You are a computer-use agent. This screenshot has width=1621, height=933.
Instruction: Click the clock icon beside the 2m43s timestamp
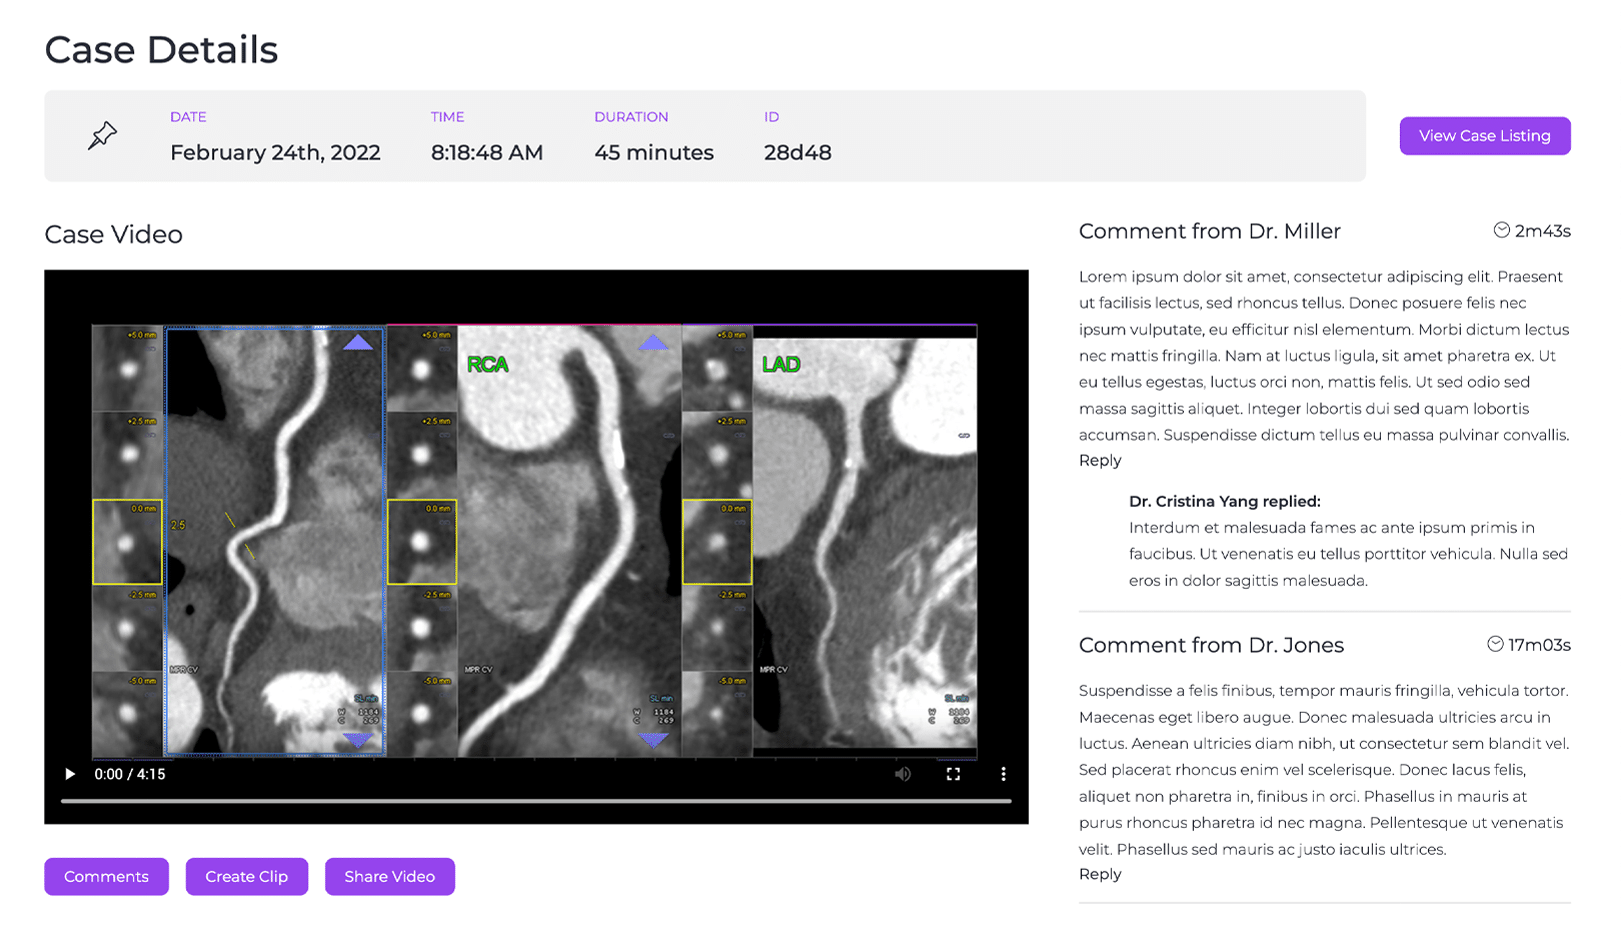pos(1502,229)
